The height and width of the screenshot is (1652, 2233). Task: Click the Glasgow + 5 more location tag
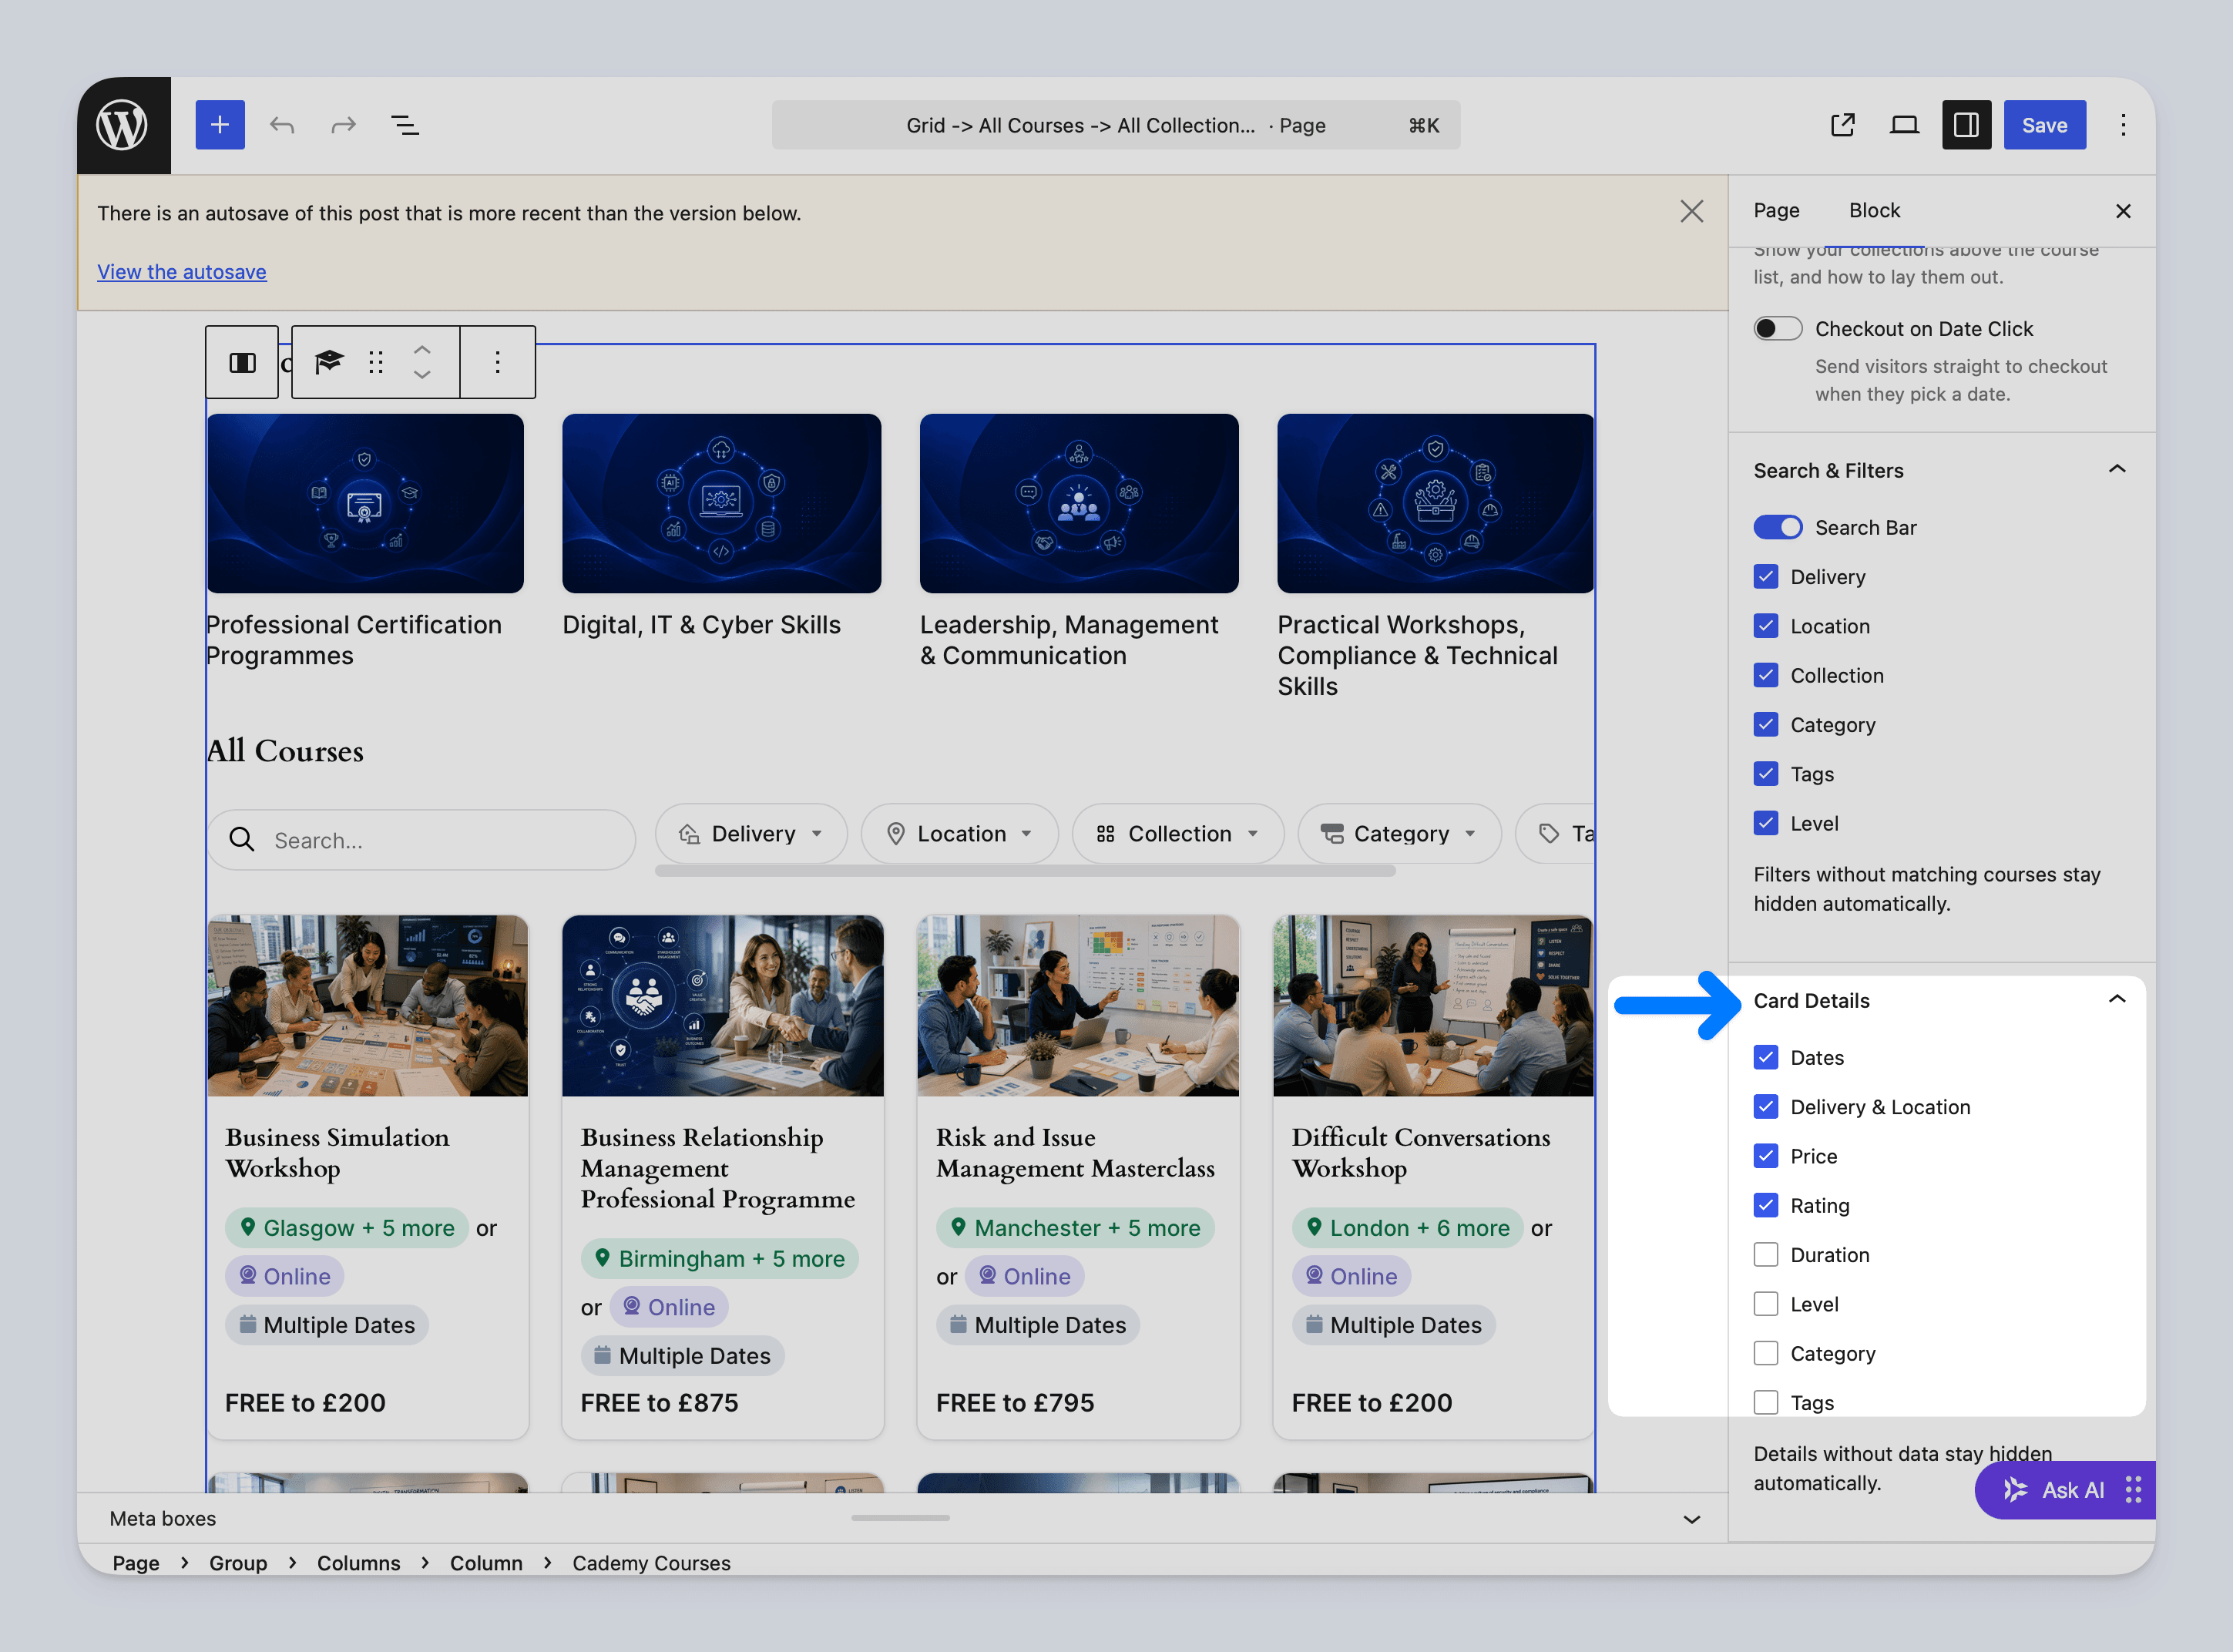(347, 1228)
